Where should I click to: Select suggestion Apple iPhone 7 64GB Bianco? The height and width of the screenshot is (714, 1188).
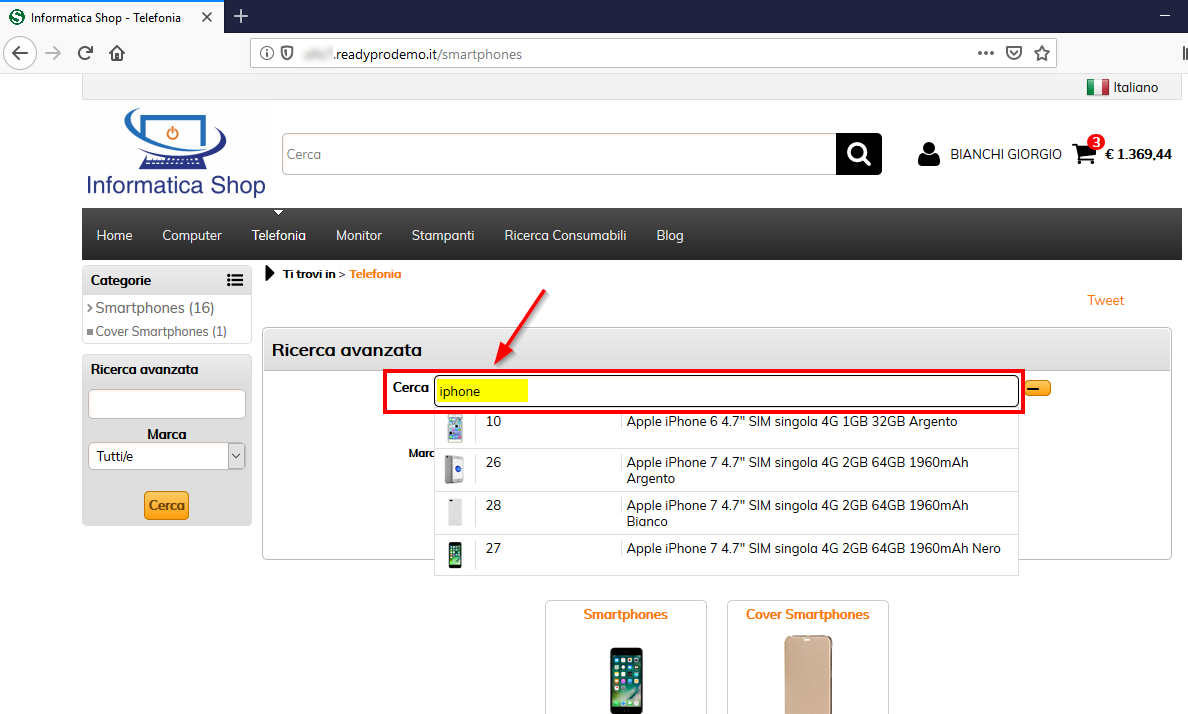pos(797,513)
